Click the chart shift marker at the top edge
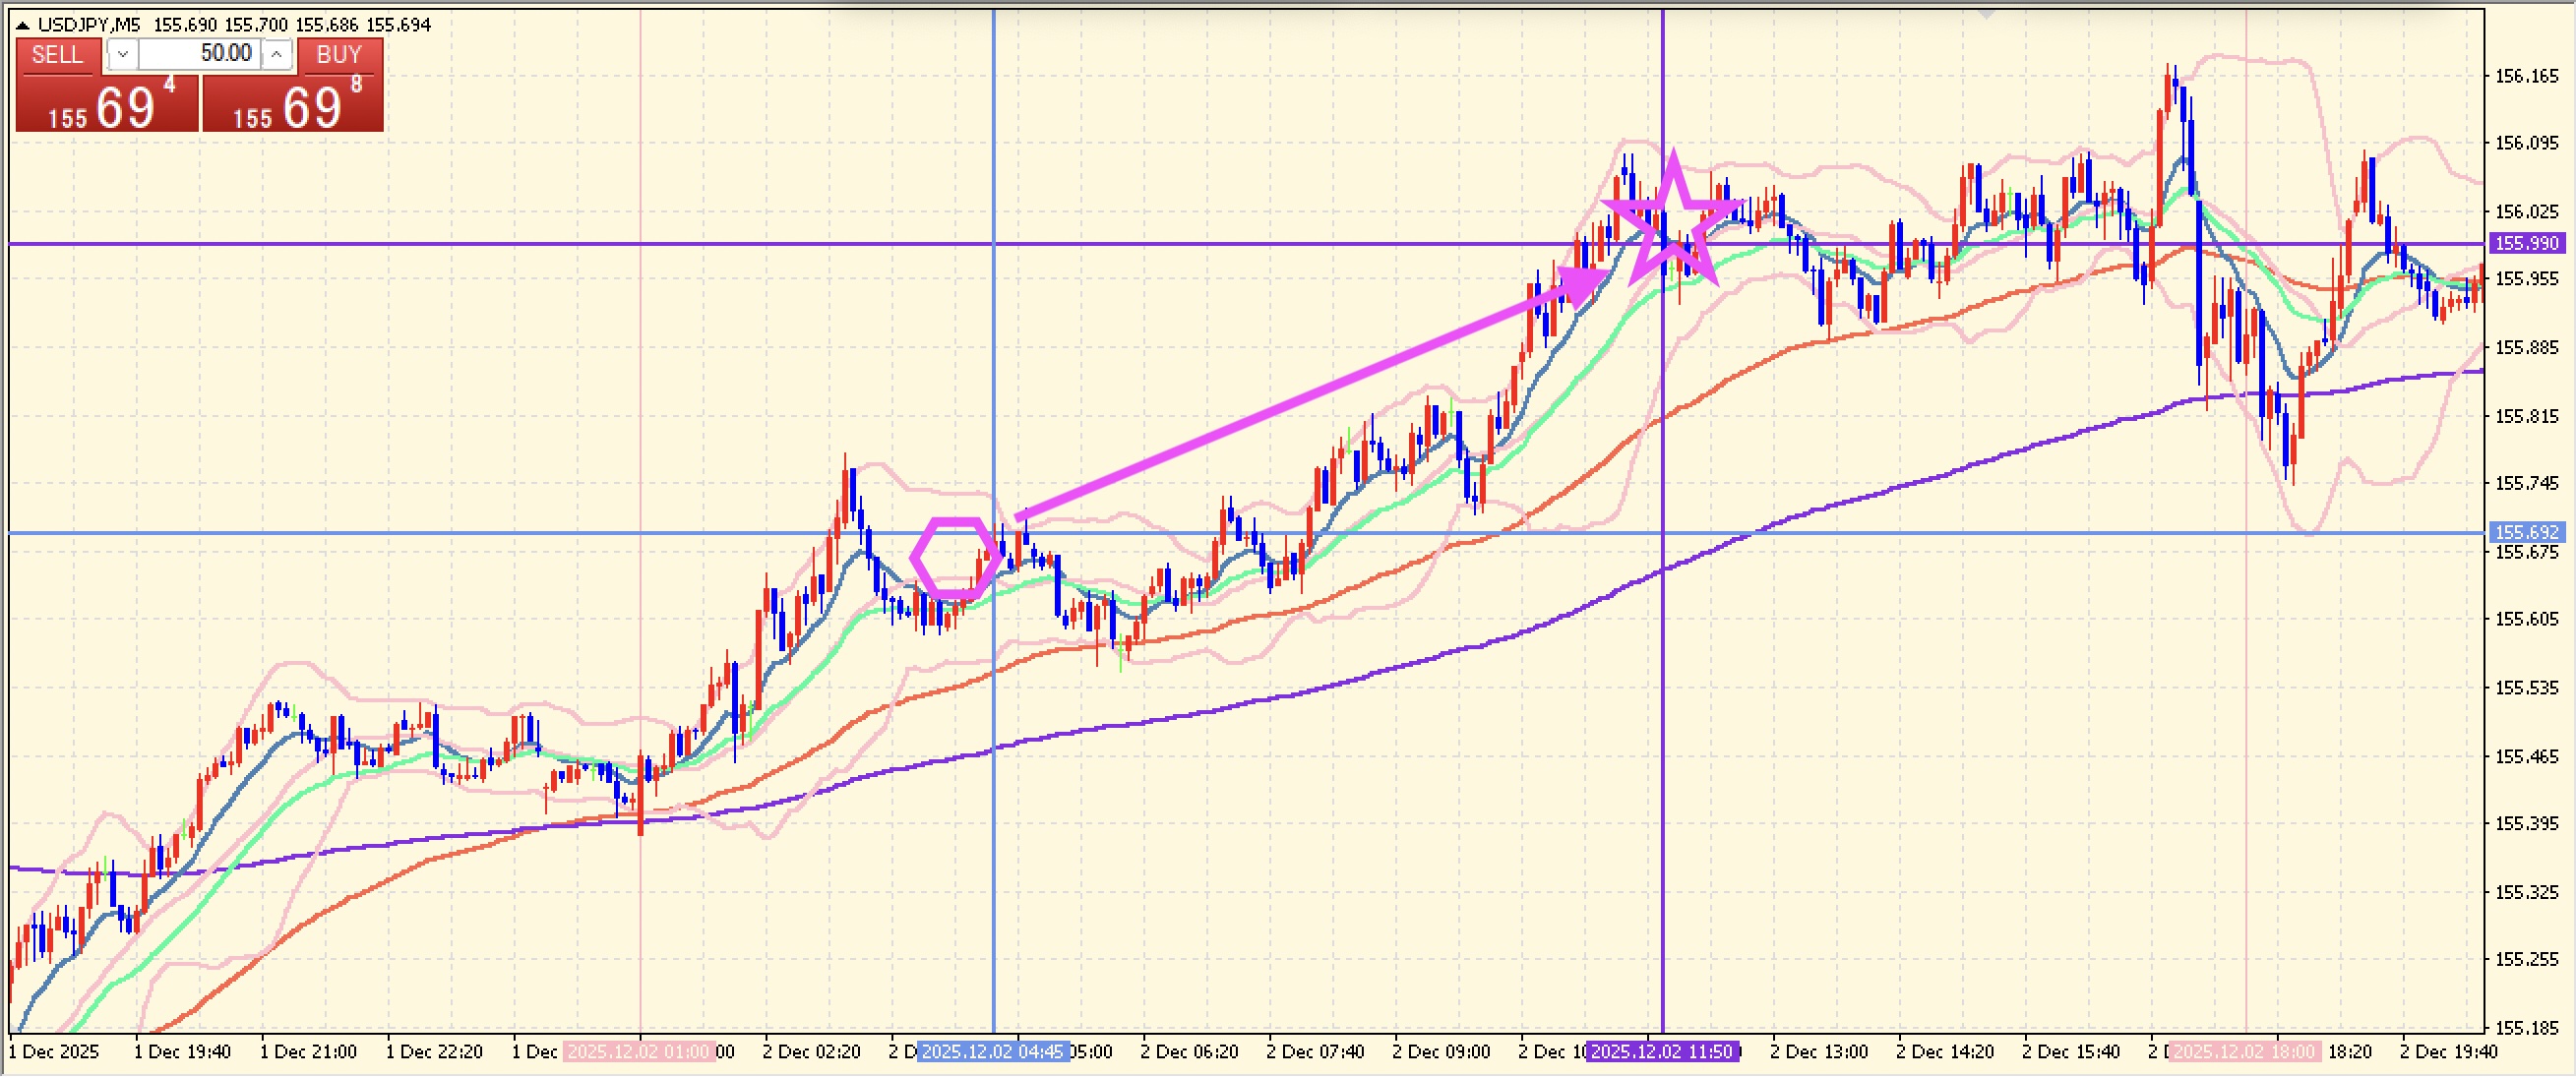 point(1986,13)
